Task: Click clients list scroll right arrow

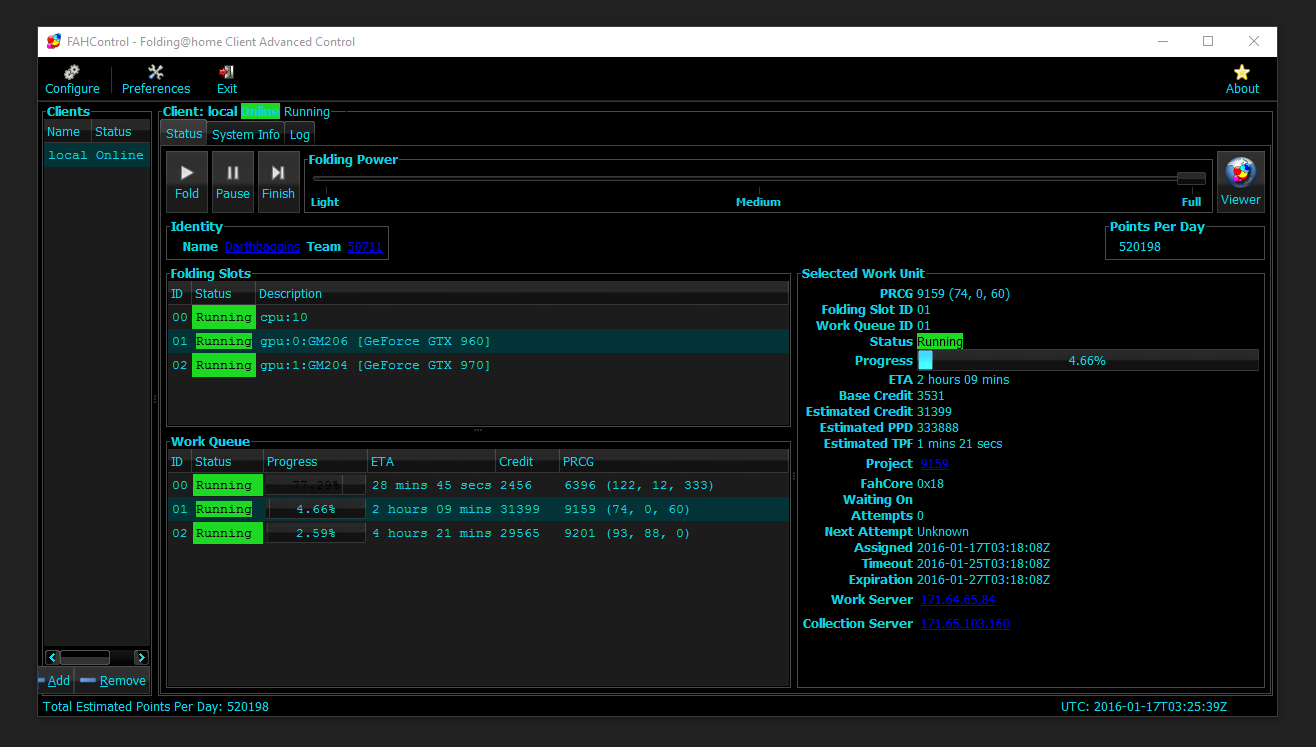Action: coord(141,657)
